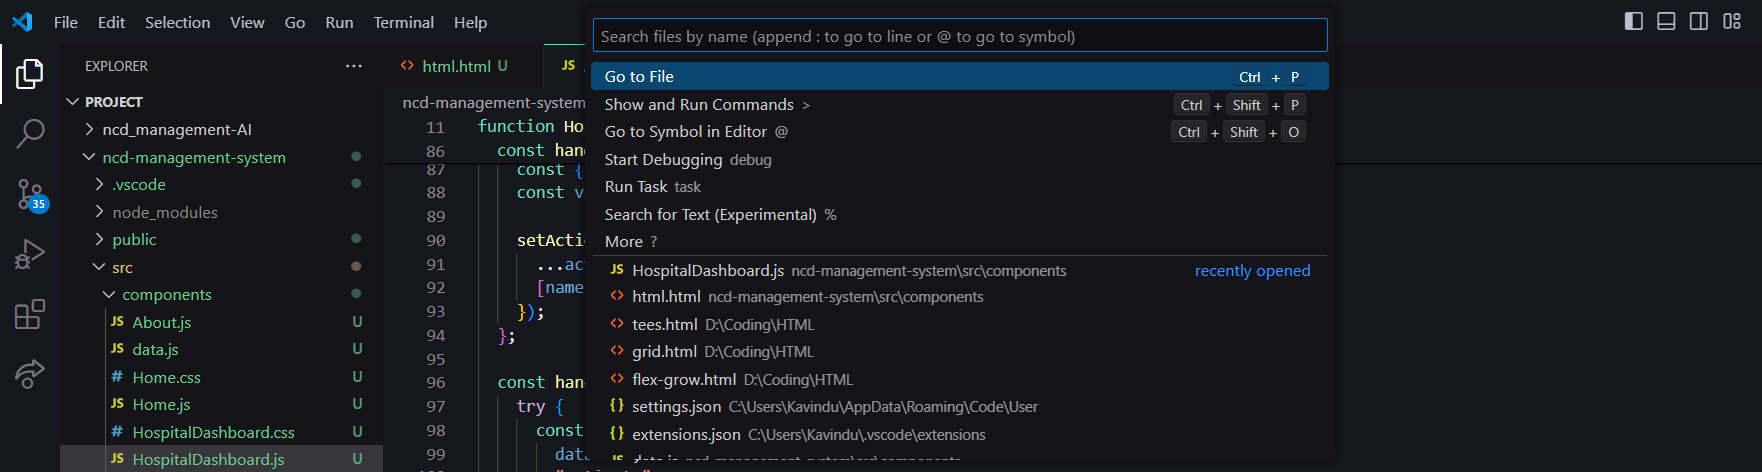Toggle primary side bar layout icon
Image resolution: width=1762 pixels, height=472 pixels.
pyautogui.click(x=1634, y=21)
